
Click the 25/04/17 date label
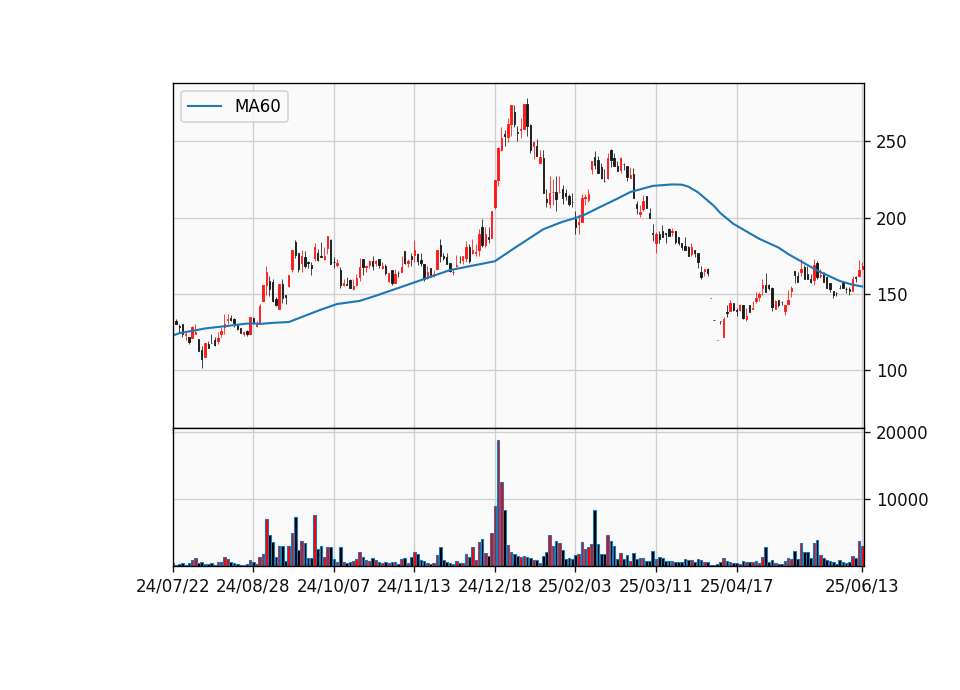pyautogui.click(x=737, y=586)
